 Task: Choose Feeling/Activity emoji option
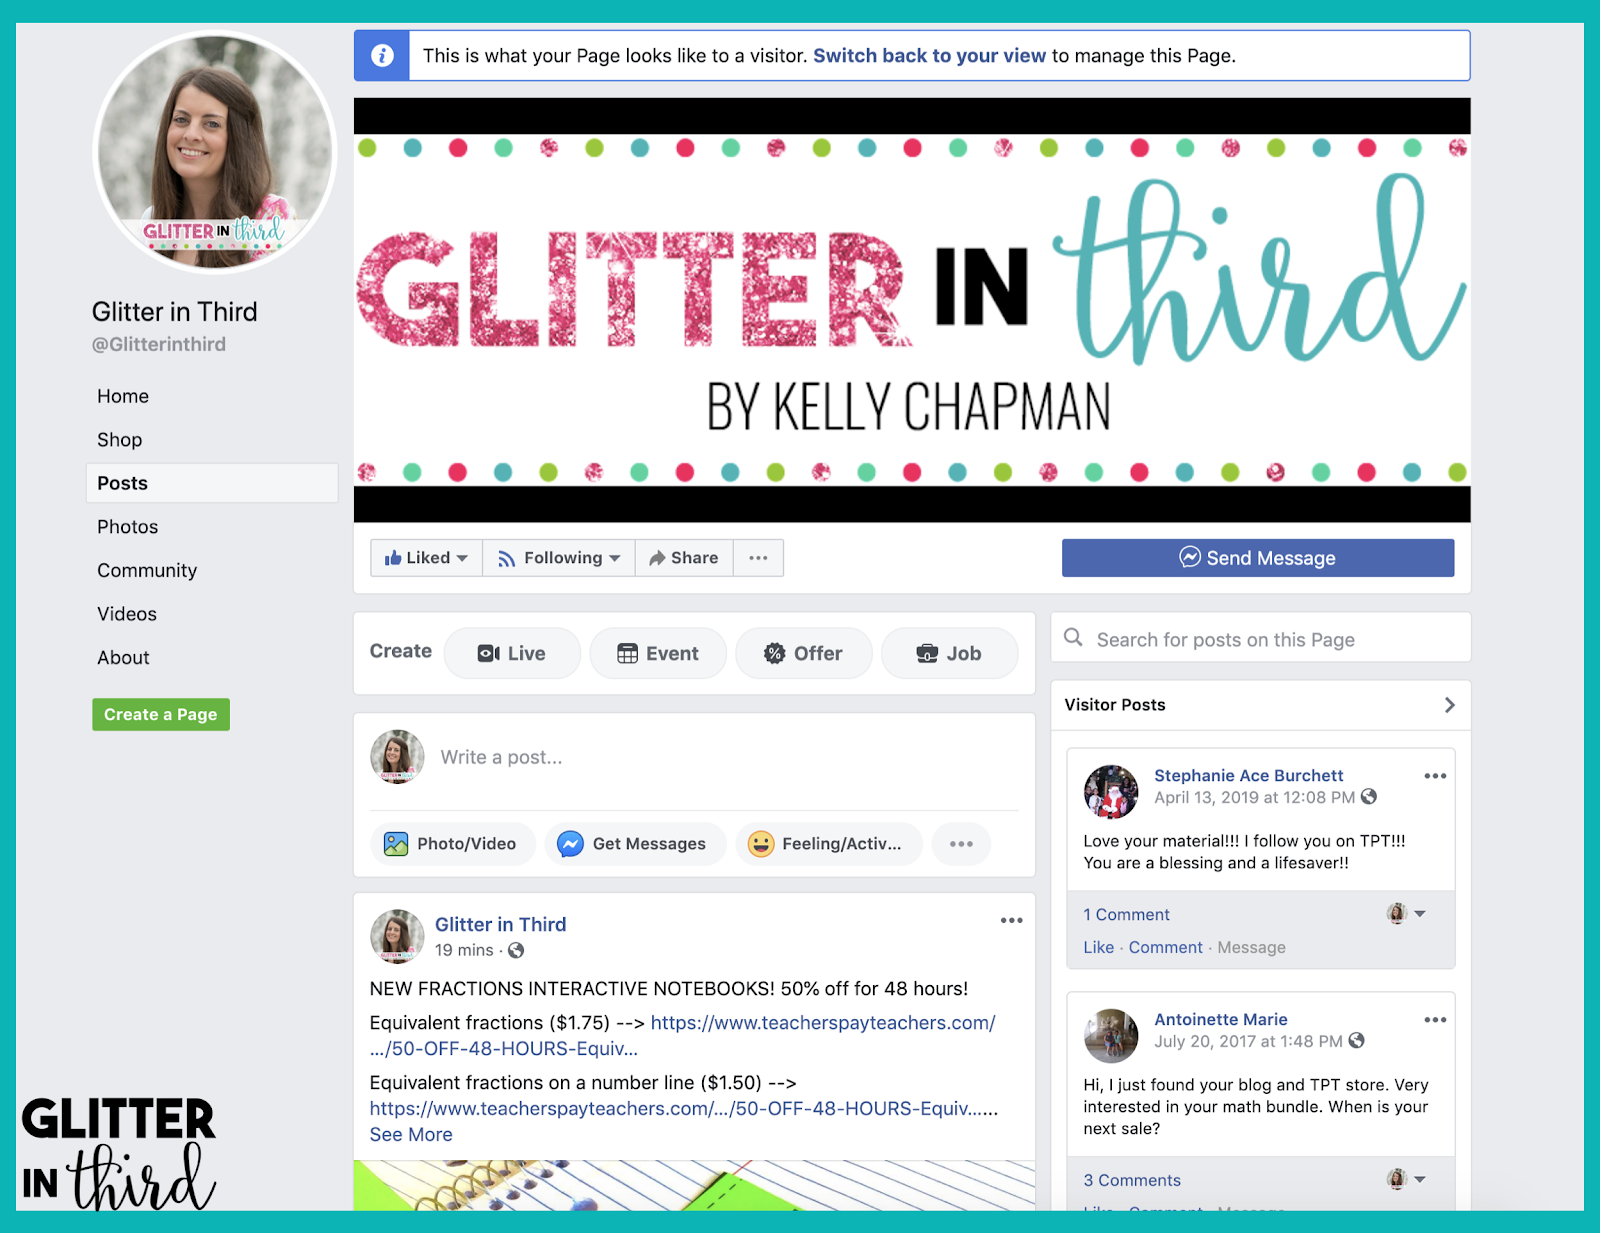828,843
